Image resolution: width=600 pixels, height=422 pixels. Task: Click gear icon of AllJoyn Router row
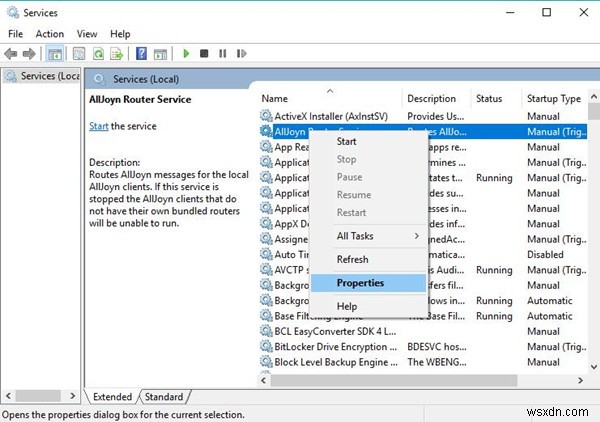point(266,131)
